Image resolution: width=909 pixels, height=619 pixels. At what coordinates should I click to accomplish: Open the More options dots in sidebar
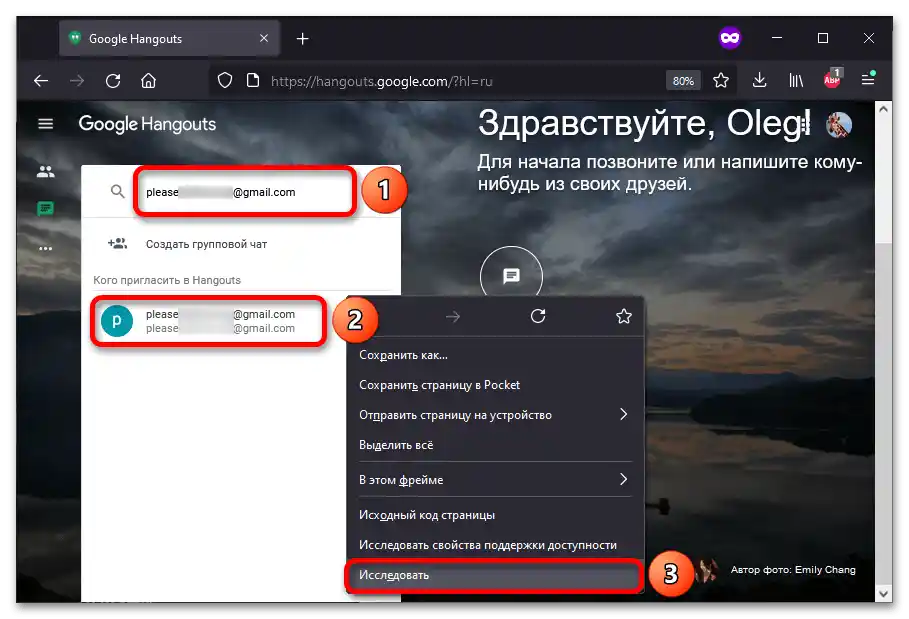(45, 249)
